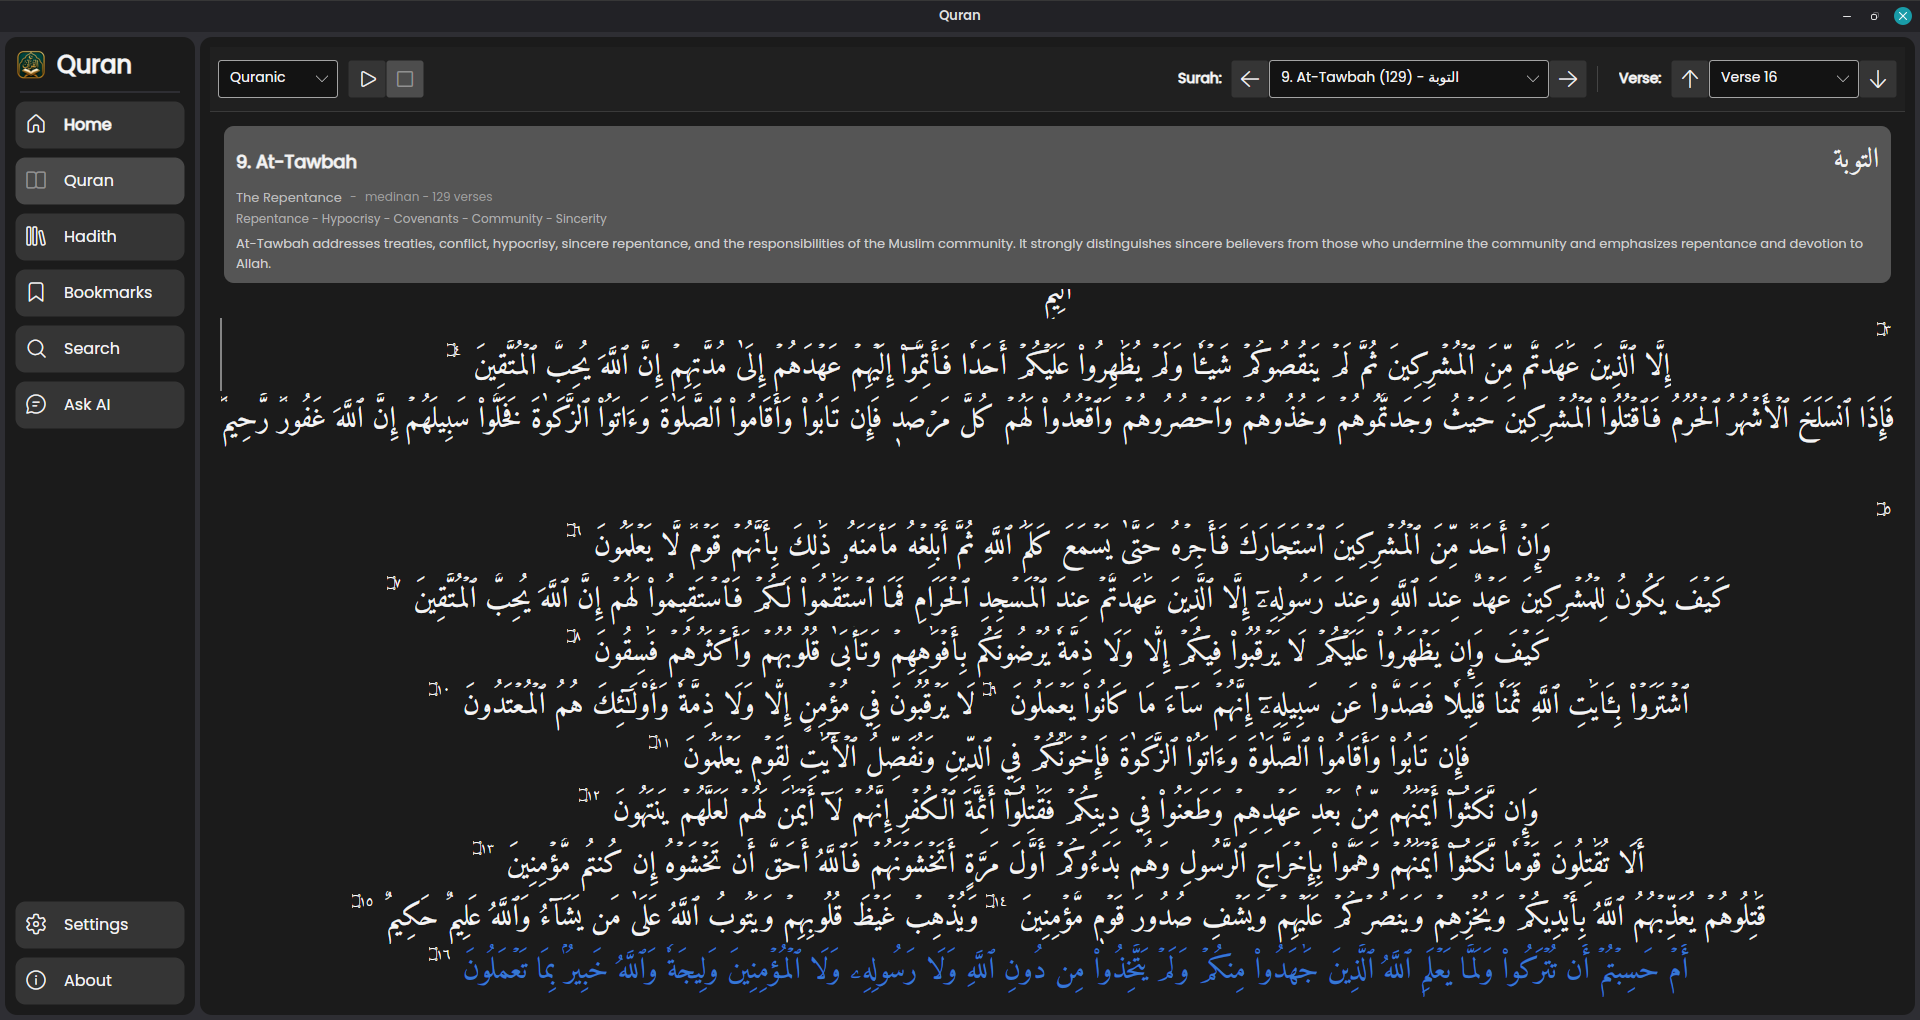The width and height of the screenshot is (1920, 1020).
Task: Click the page marker icon above verse 6
Action: [1883, 509]
